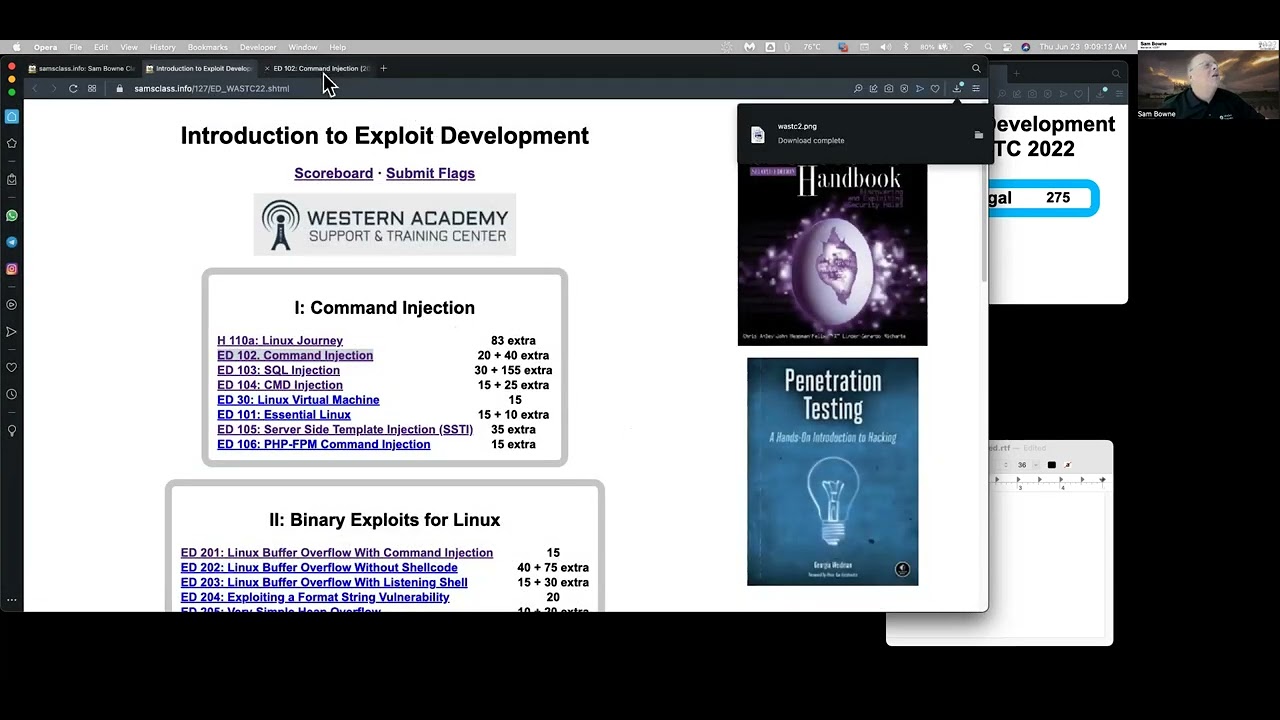Click the Penetration Testing book cover
Viewport: 1280px width, 720px height.
[x=832, y=471]
